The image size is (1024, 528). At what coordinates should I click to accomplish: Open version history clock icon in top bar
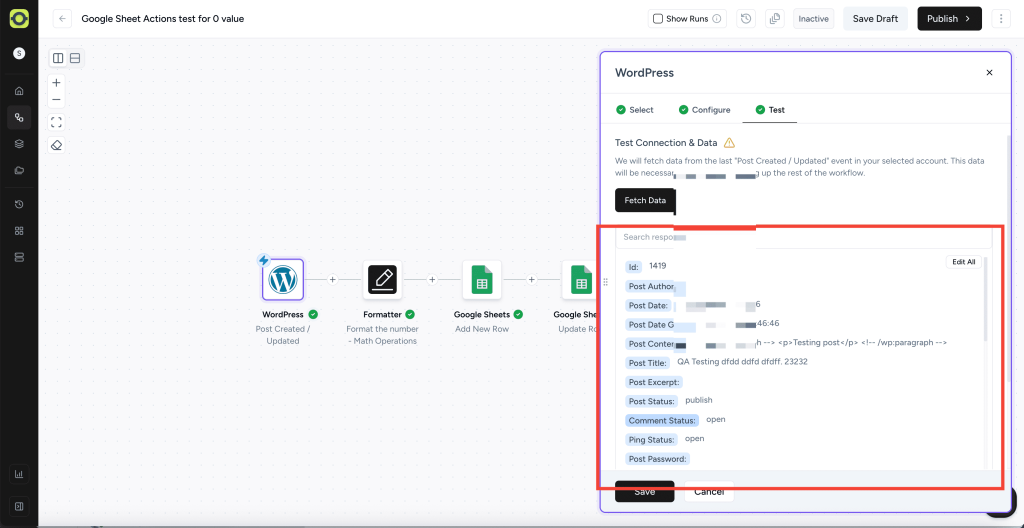click(746, 19)
